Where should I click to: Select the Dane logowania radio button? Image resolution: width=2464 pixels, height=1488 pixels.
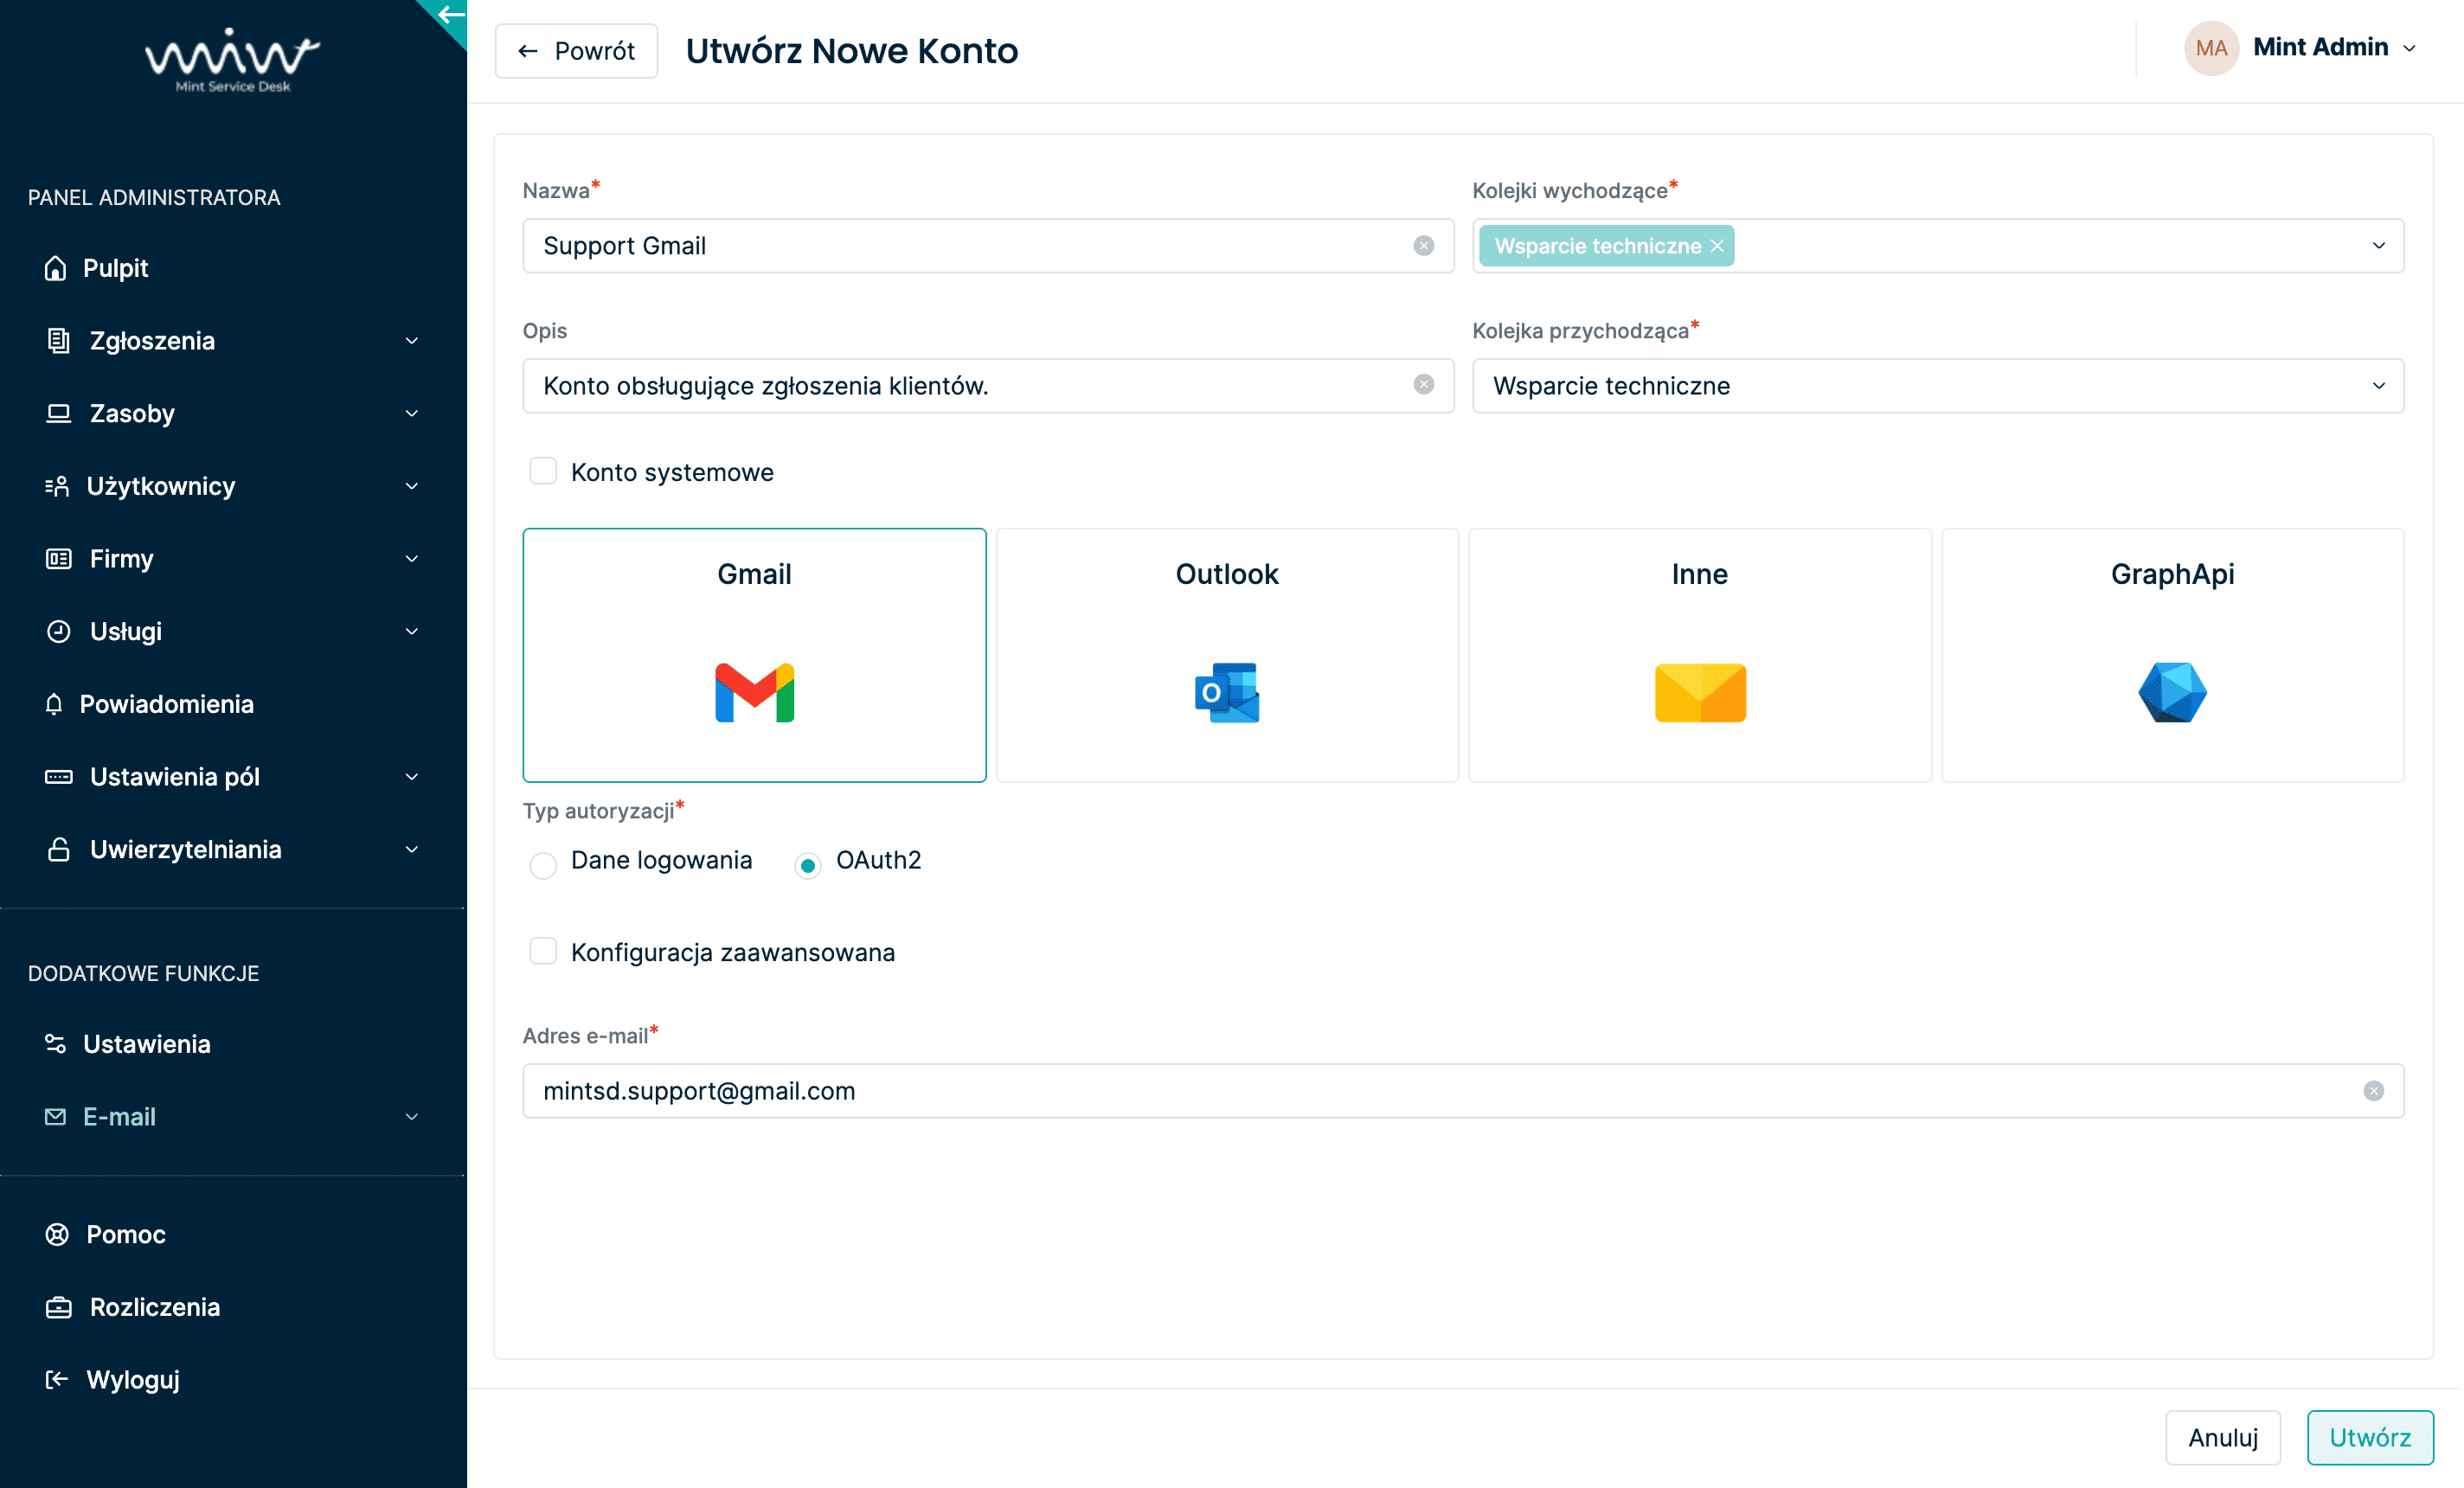tap(543, 864)
